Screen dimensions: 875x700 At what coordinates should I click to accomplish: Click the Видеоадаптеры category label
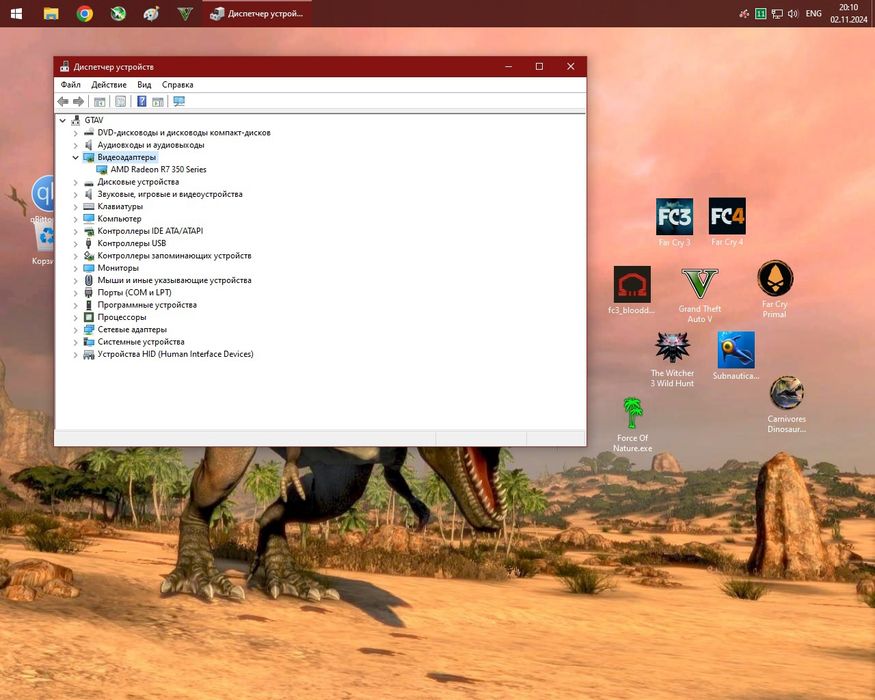coord(127,157)
